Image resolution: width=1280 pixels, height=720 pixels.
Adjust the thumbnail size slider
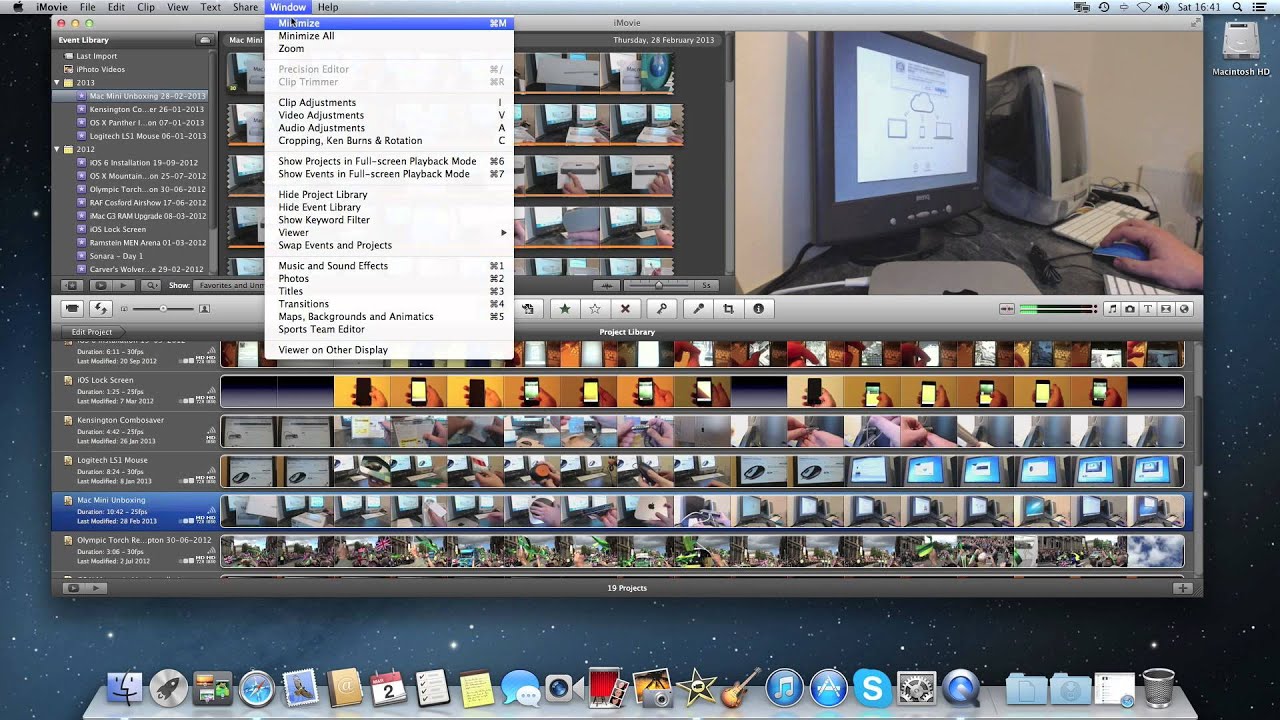click(x=163, y=309)
